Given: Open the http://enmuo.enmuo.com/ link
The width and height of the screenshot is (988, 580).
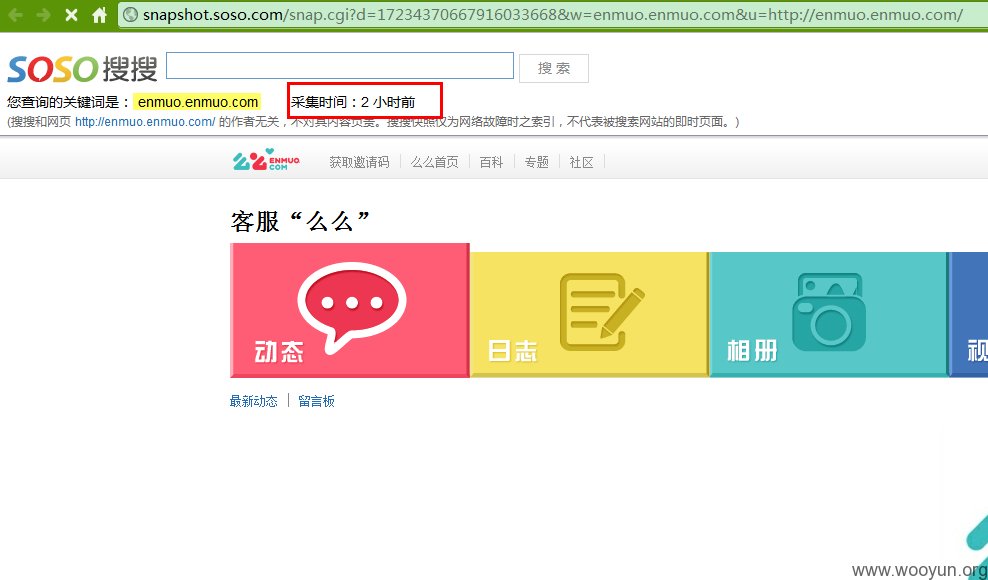Looking at the screenshot, I should (145, 122).
